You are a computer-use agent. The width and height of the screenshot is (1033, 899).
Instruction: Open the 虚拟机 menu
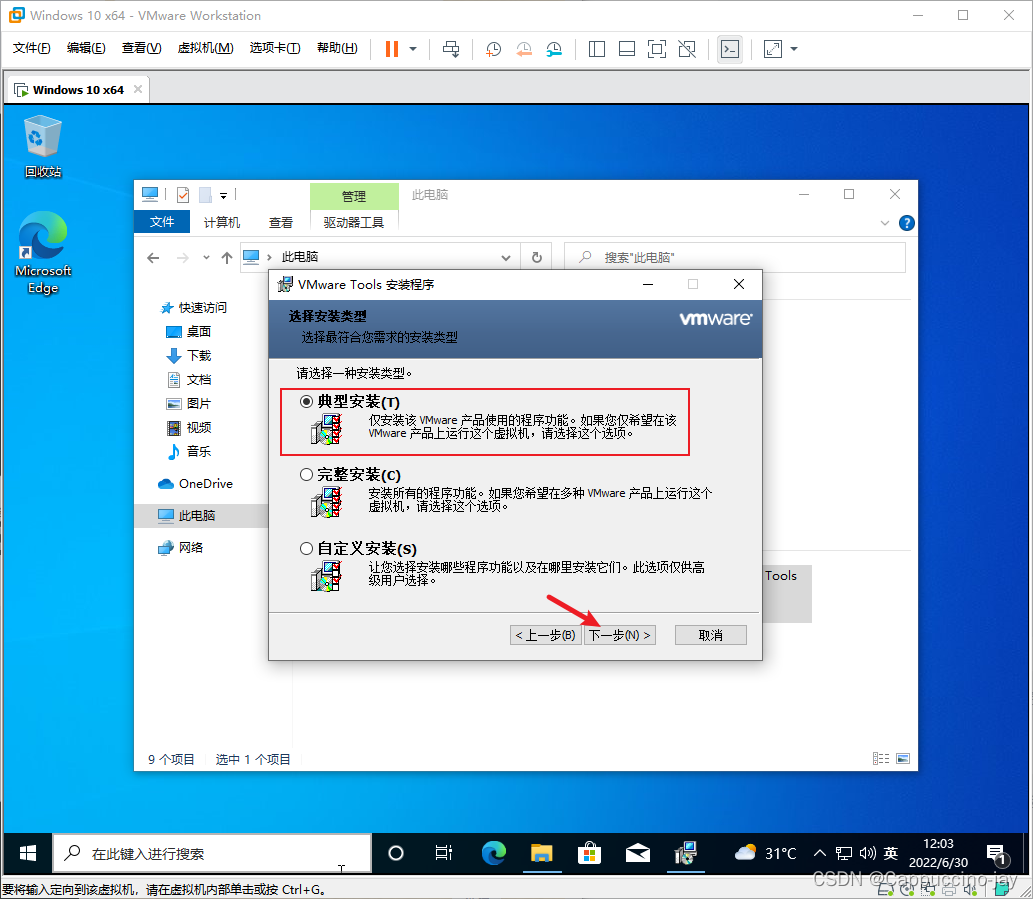point(205,46)
